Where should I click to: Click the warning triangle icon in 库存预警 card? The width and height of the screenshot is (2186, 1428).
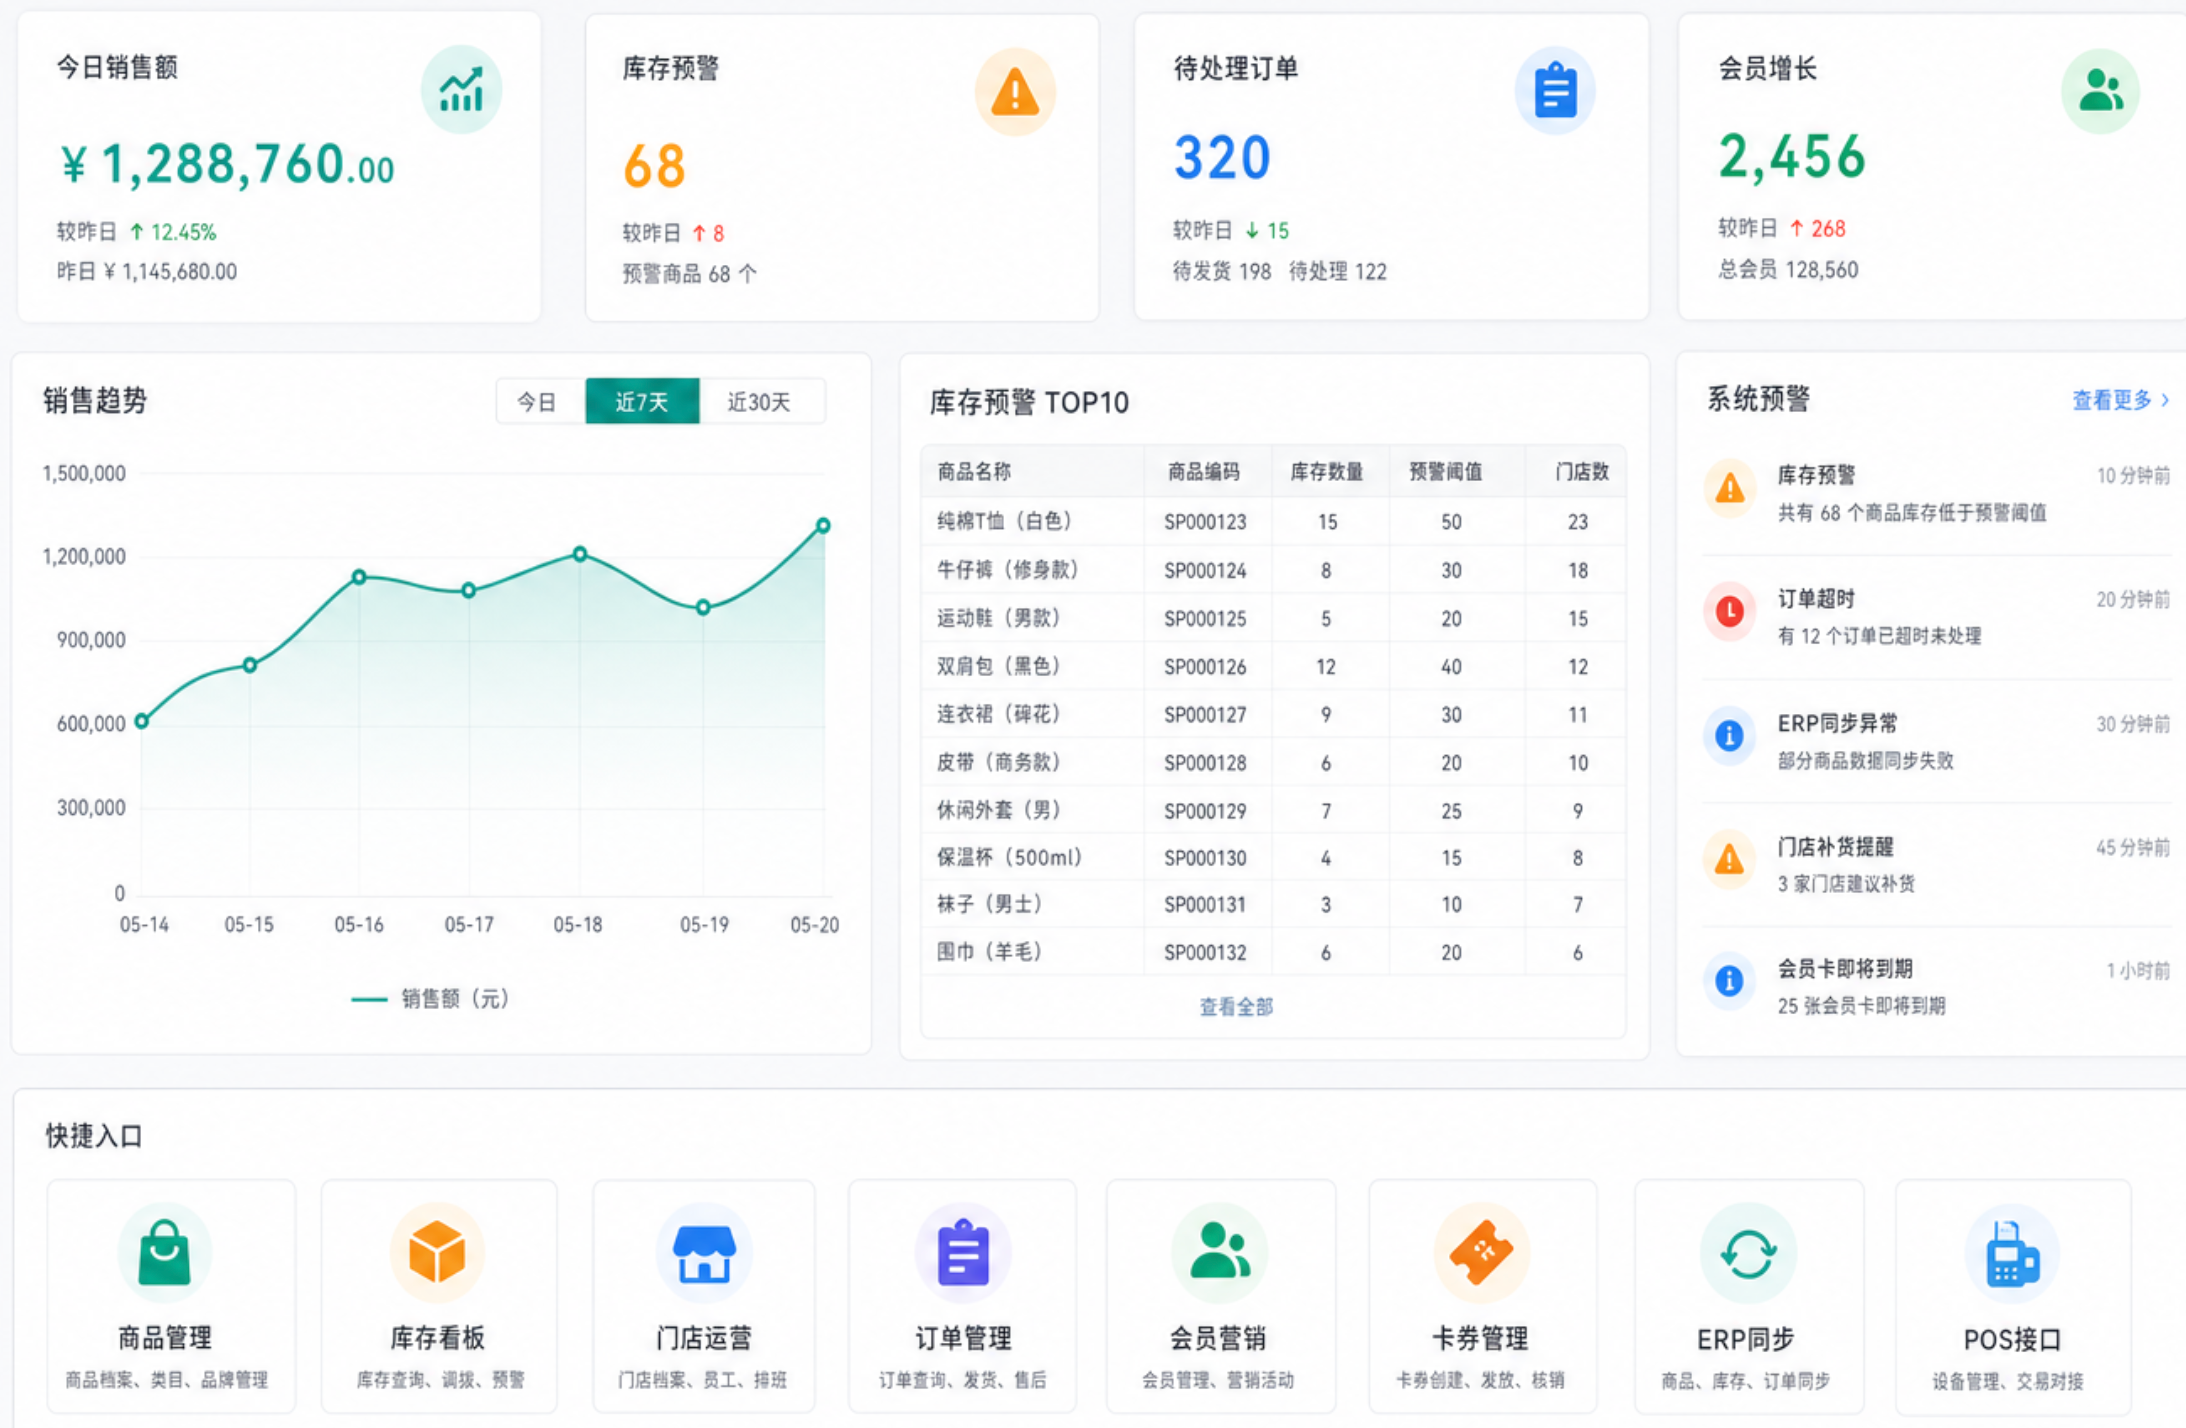coord(1015,93)
